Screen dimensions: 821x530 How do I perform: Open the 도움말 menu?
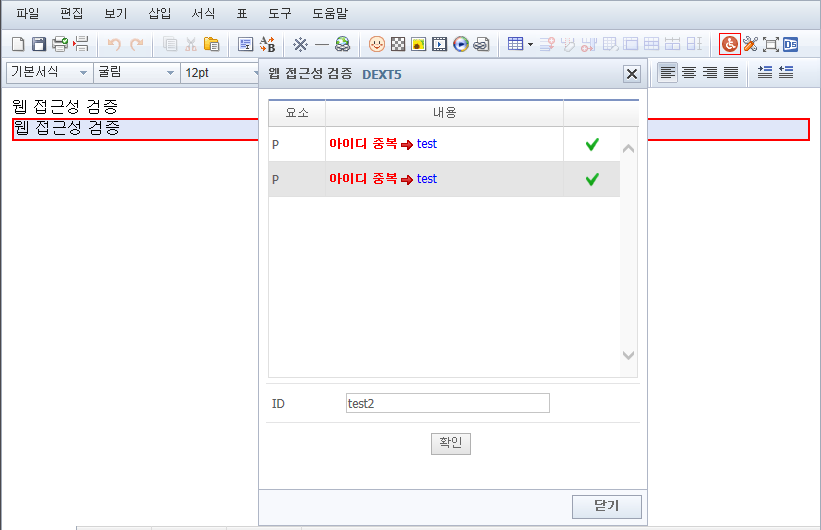(330, 14)
